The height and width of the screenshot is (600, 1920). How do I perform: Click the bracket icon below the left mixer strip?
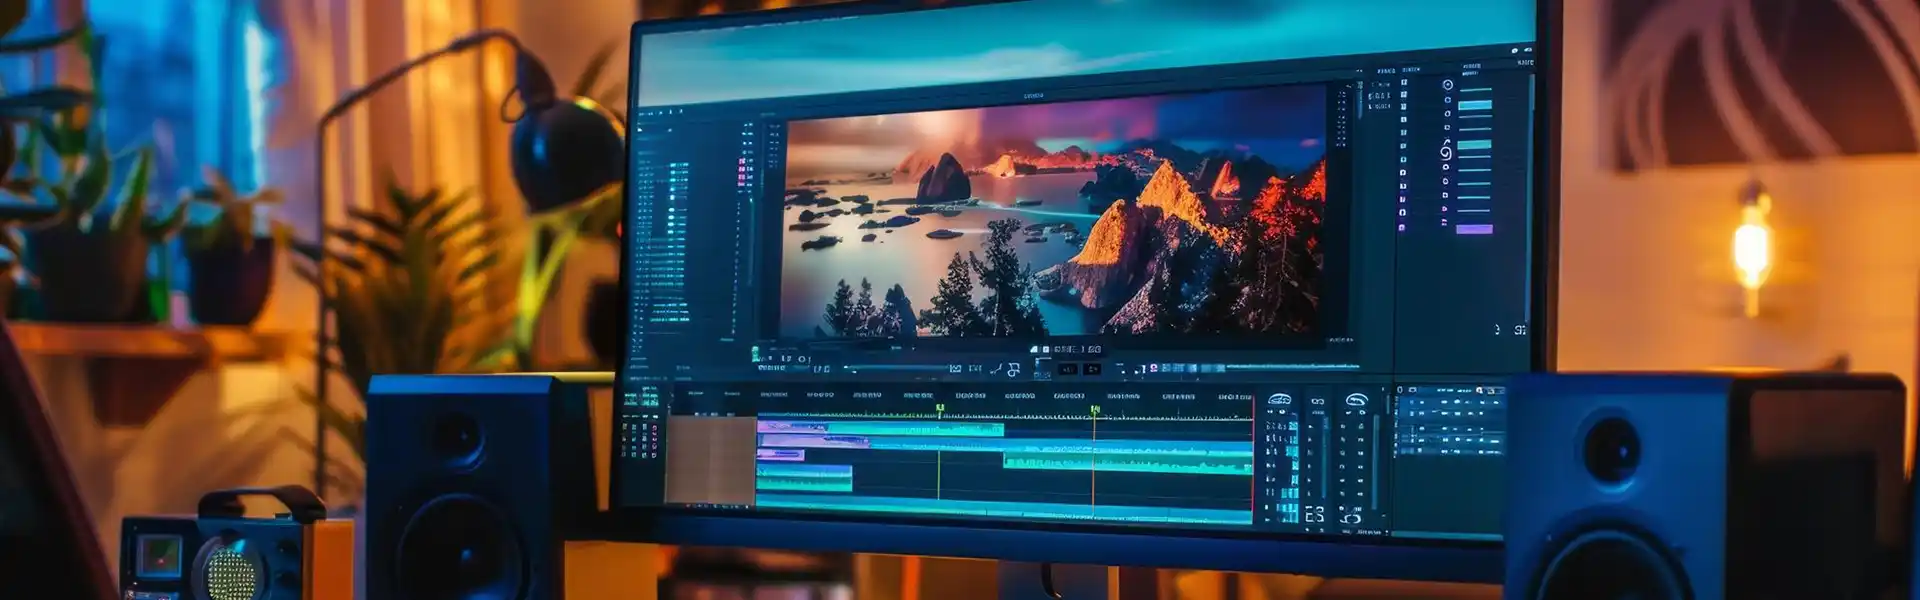click(1315, 515)
